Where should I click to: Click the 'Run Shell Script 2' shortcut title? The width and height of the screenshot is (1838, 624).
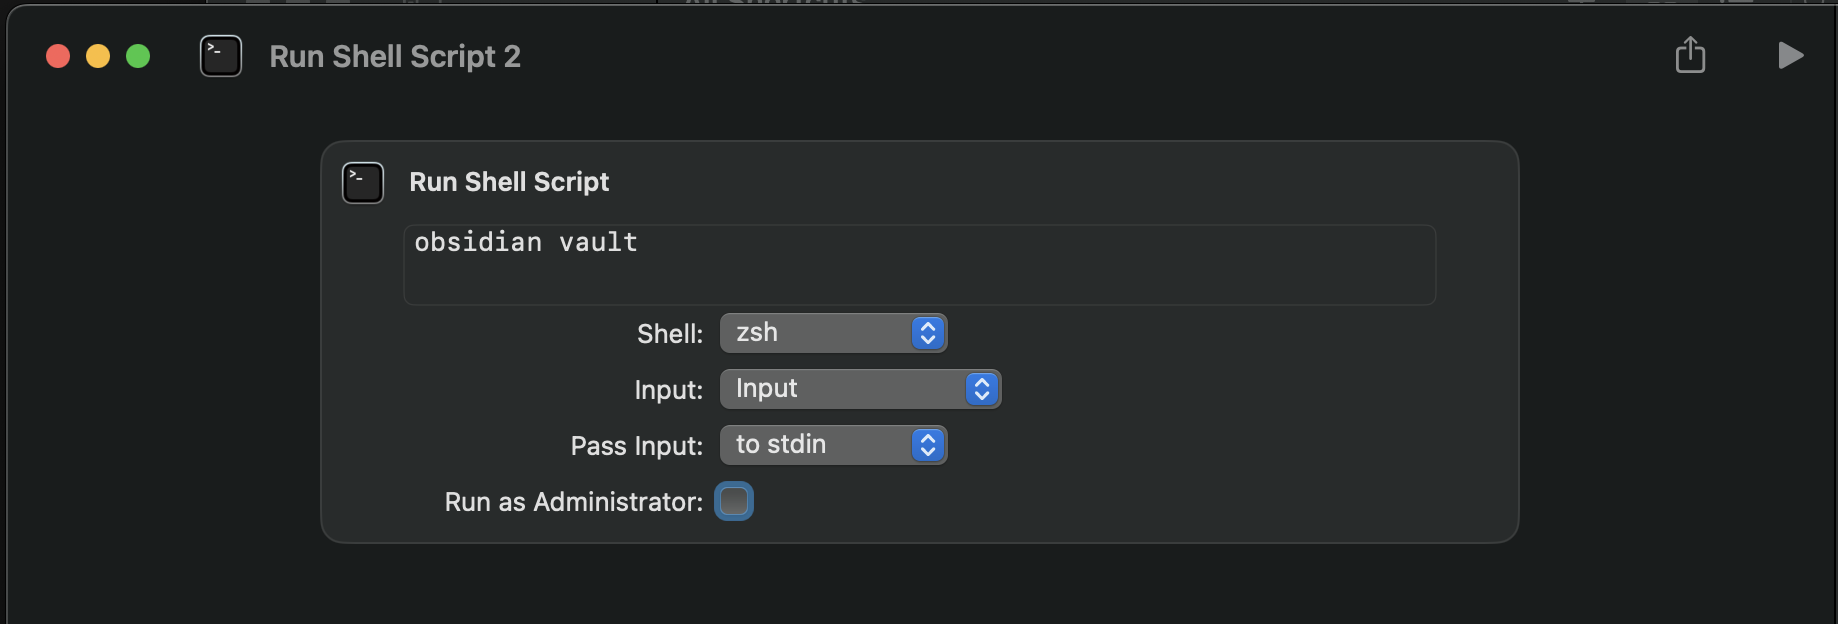[x=395, y=57]
